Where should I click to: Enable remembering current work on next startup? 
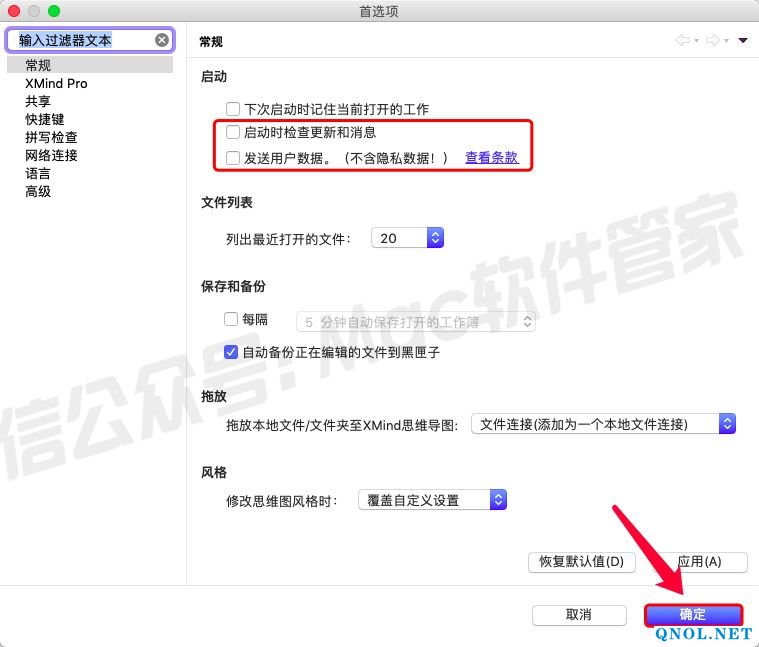[x=233, y=108]
